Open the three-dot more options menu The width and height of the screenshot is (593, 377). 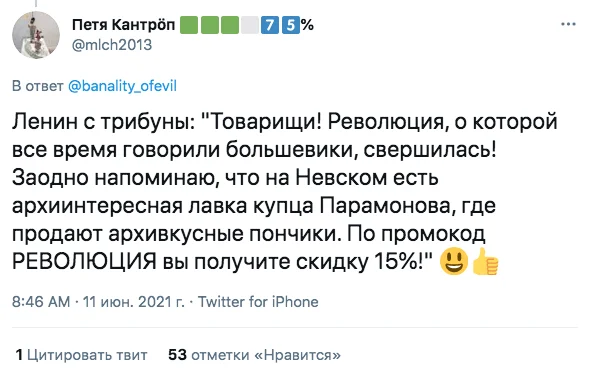tap(568, 24)
